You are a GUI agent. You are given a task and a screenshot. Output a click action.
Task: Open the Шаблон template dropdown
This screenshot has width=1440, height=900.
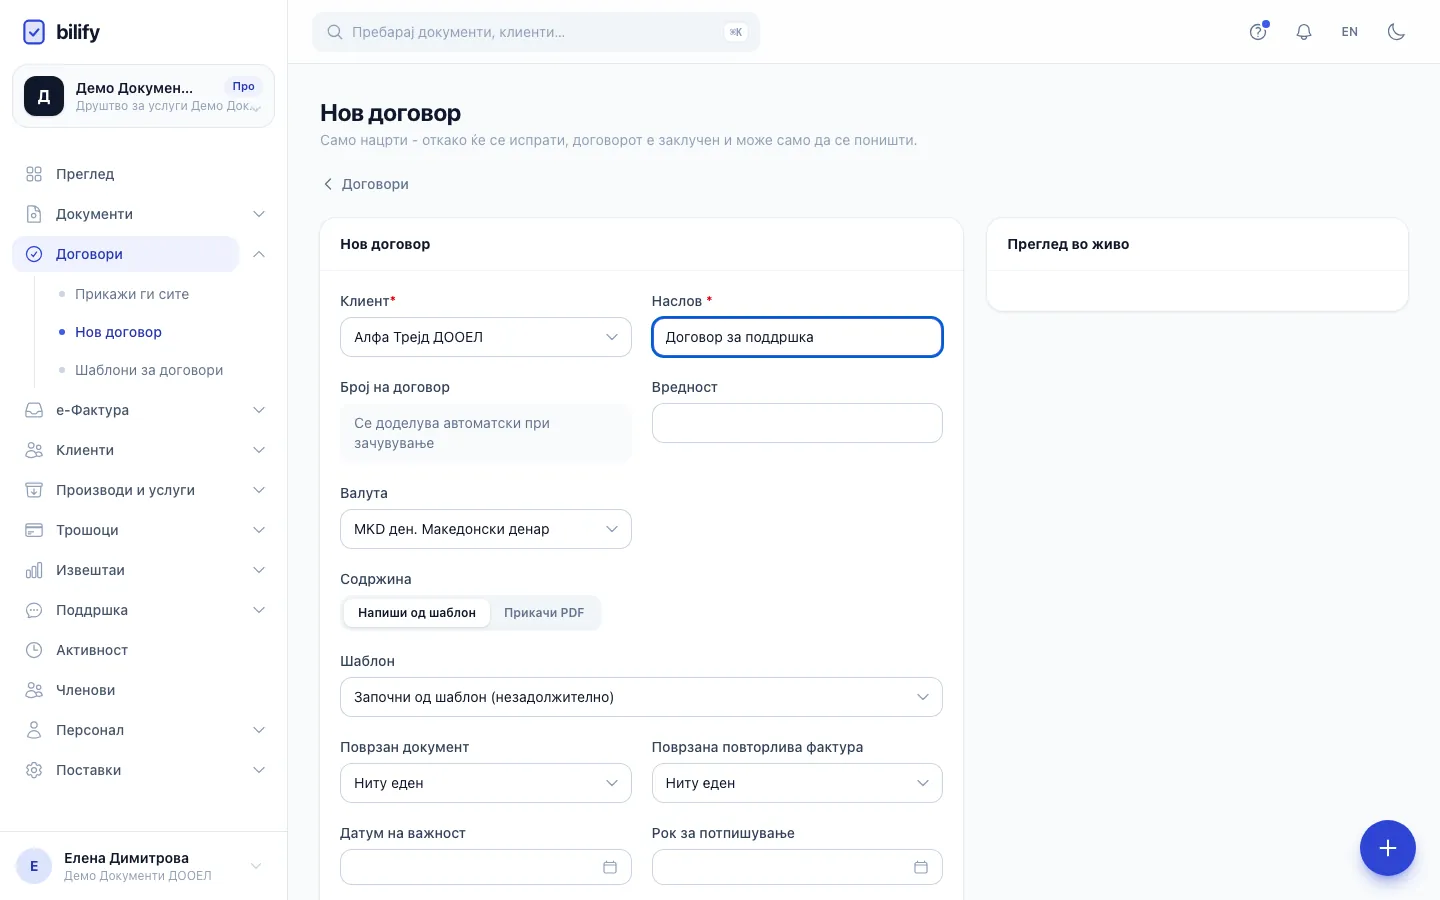pos(641,697)
